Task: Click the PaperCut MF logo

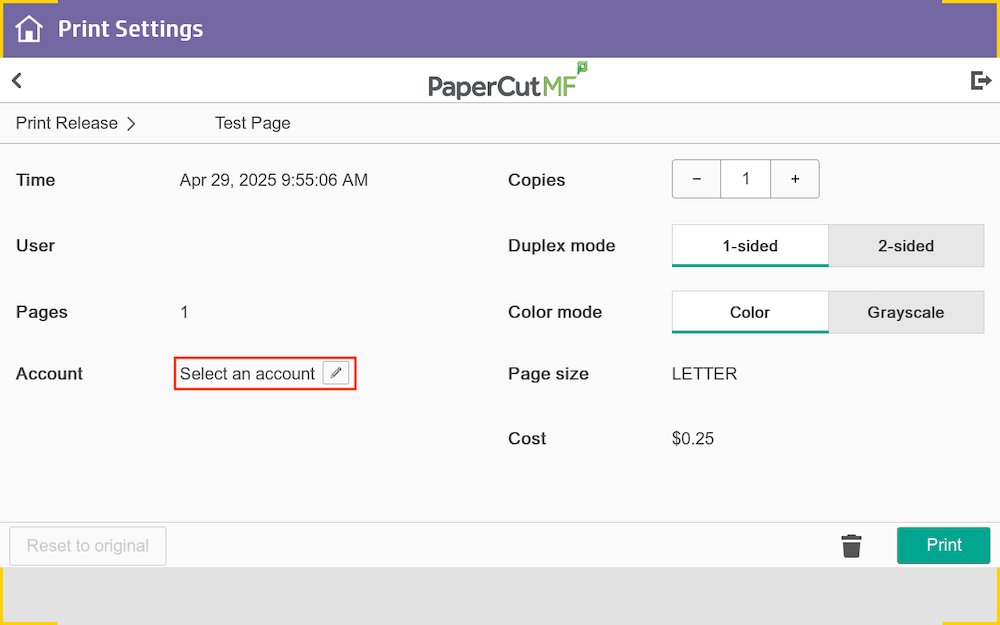Action: [x=508, y=81]
